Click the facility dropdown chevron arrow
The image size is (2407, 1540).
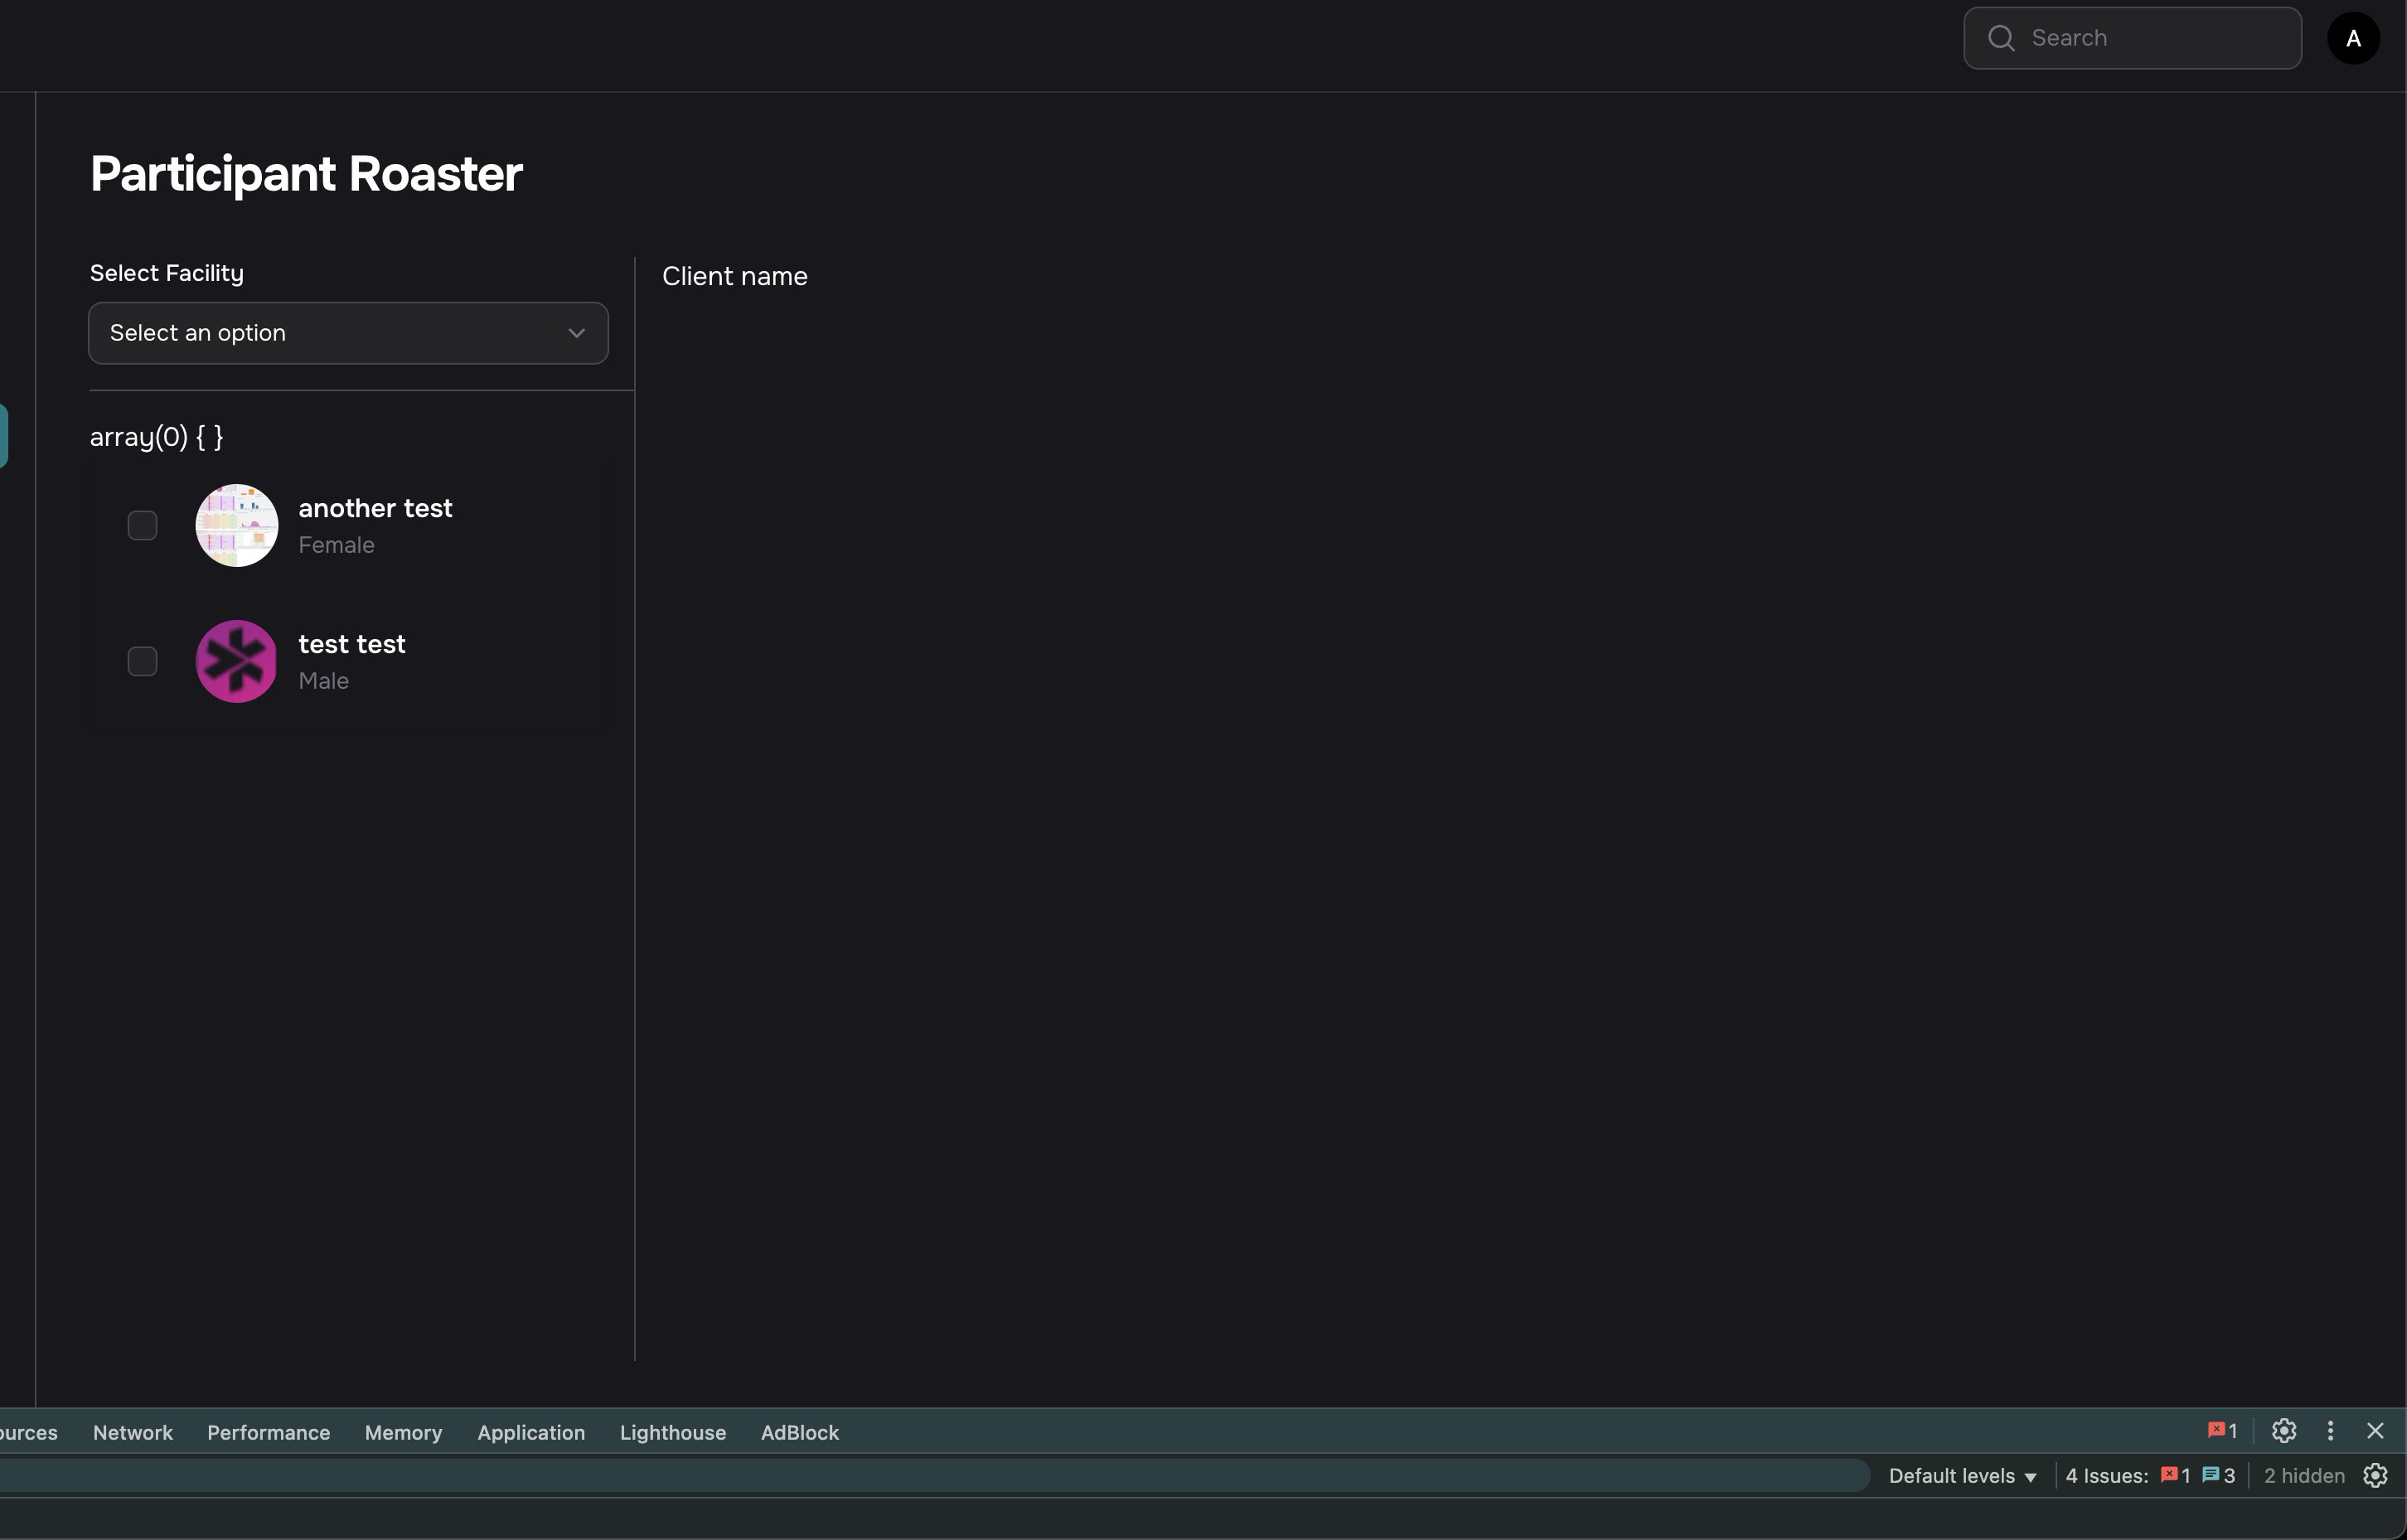coord(576,333)
